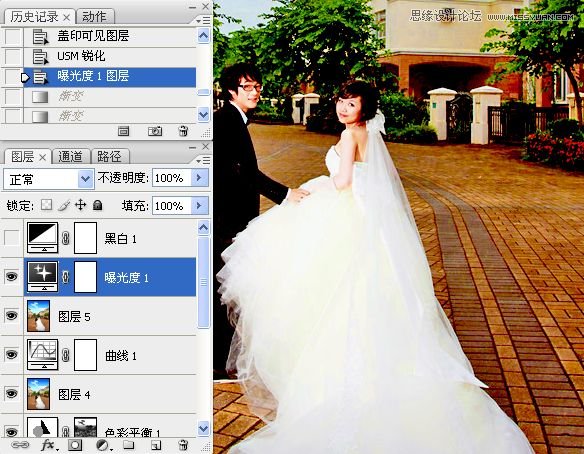Add layer mask at panel bottom
Image resolution: width=584 pixels, height=454 pixels.
(75, 445)
